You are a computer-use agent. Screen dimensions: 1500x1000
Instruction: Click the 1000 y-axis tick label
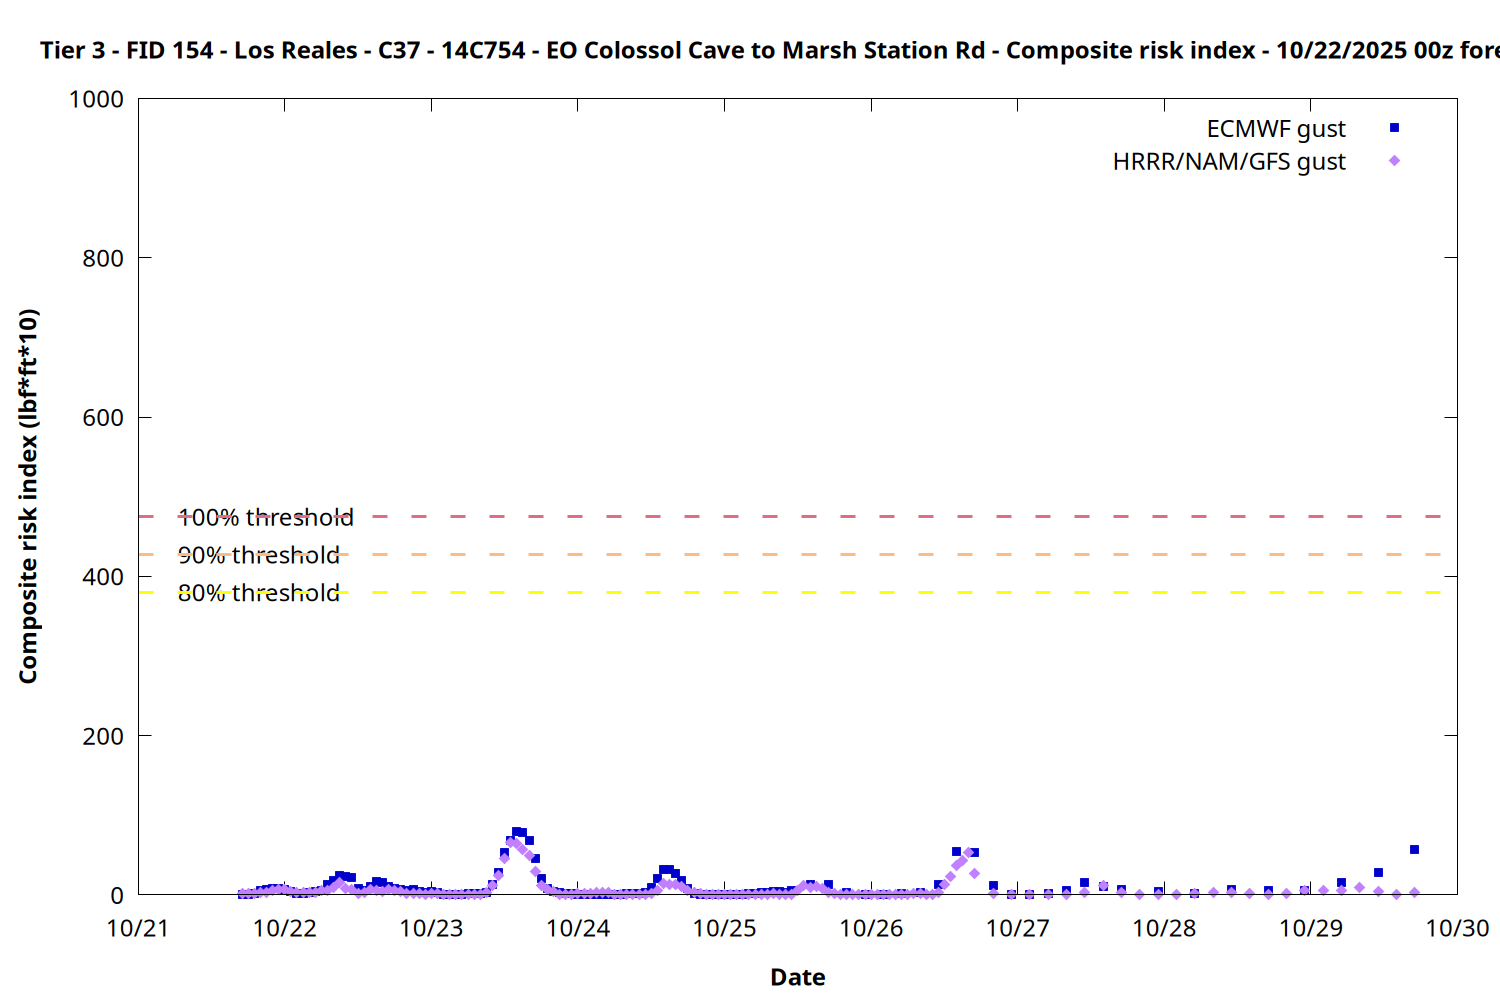(x=96, y=99)
